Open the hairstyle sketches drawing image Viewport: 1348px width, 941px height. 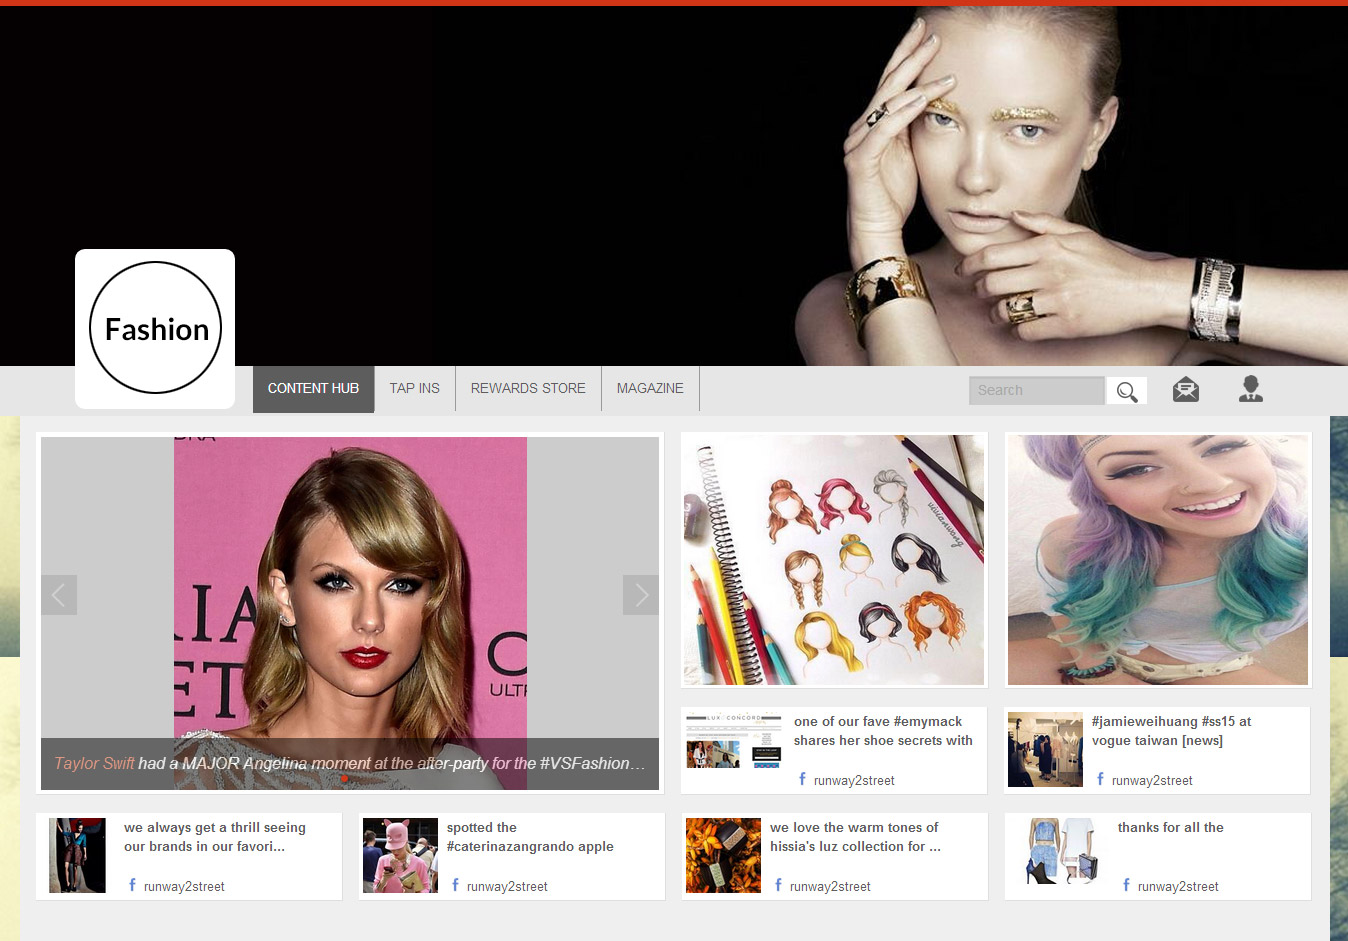(834, 560)
